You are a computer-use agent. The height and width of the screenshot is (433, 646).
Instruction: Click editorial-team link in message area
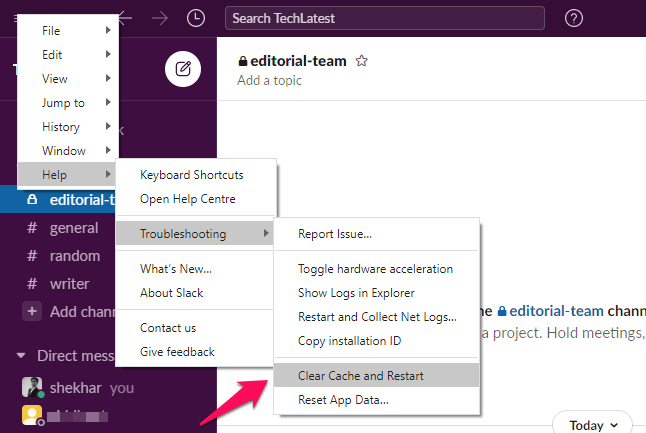coord(550,311)
